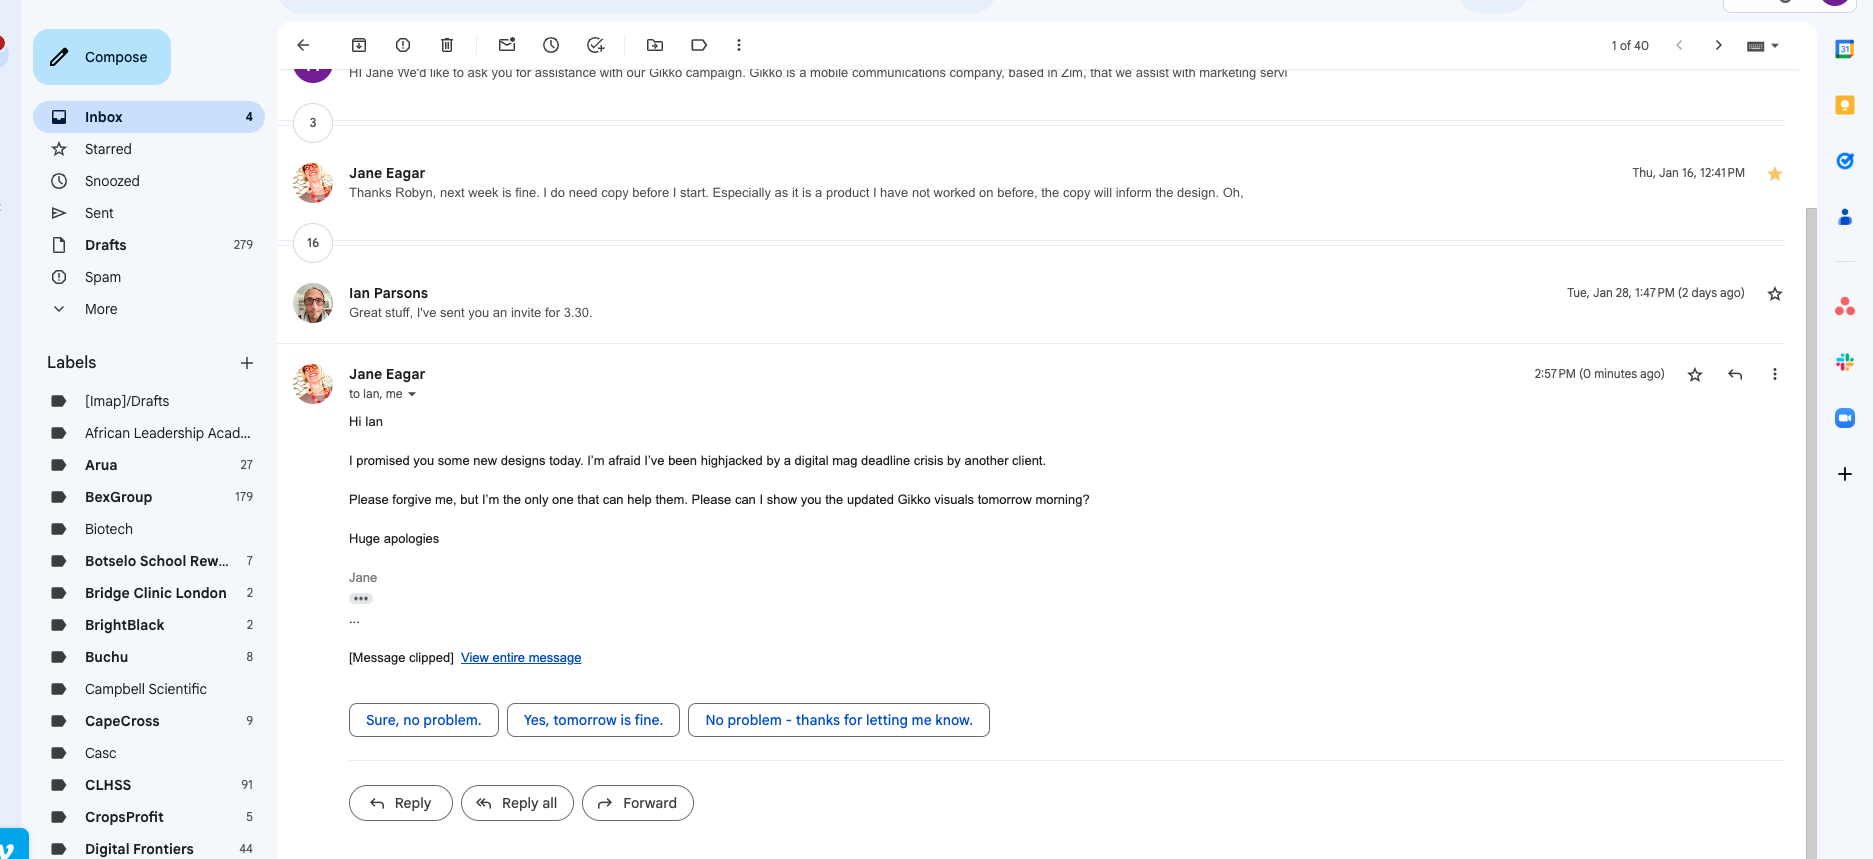Viewport: 1873px width, 859px height.
Task: Open the input tools dropdown arrow
Action: coord(1775,46)
